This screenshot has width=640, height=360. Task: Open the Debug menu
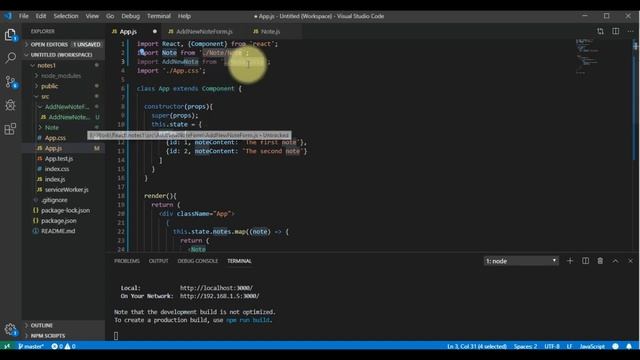[x=131, y=16]
